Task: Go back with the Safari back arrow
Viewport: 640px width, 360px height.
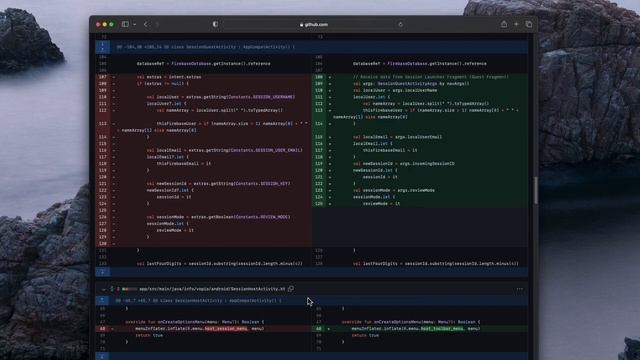Action: (x=146, y=24)
